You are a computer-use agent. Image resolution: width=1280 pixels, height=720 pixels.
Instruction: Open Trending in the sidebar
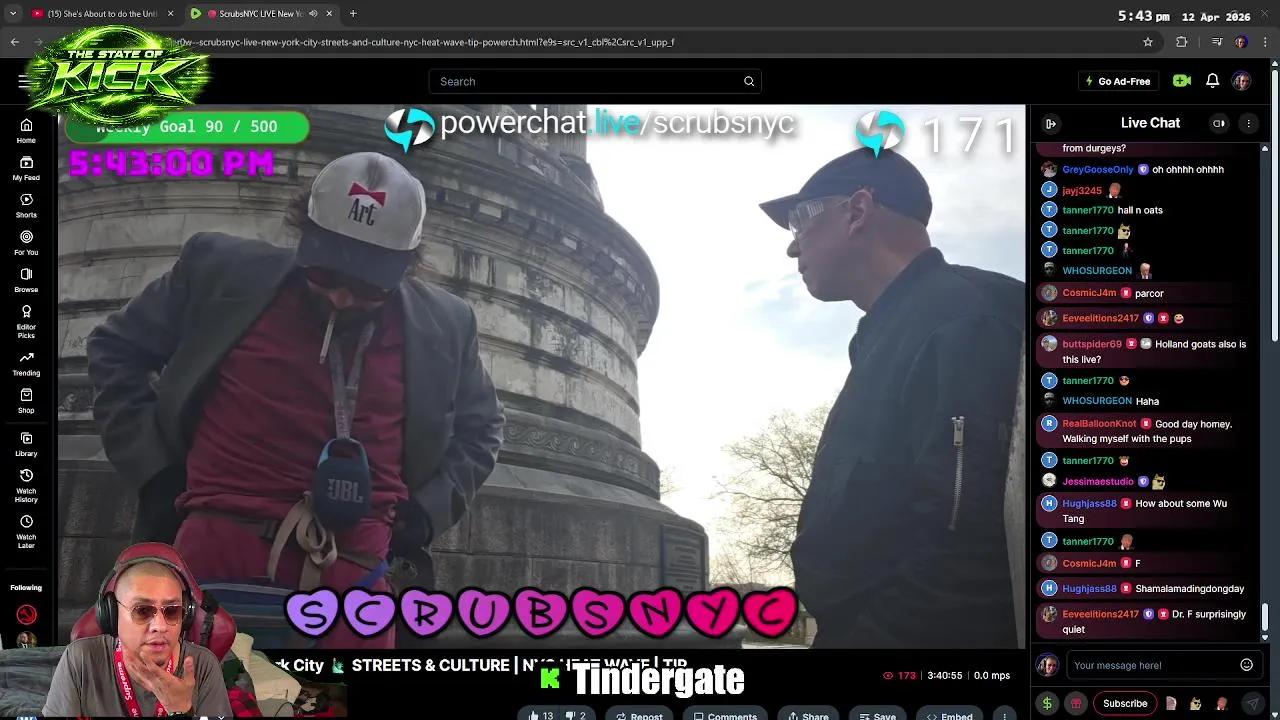26,363
